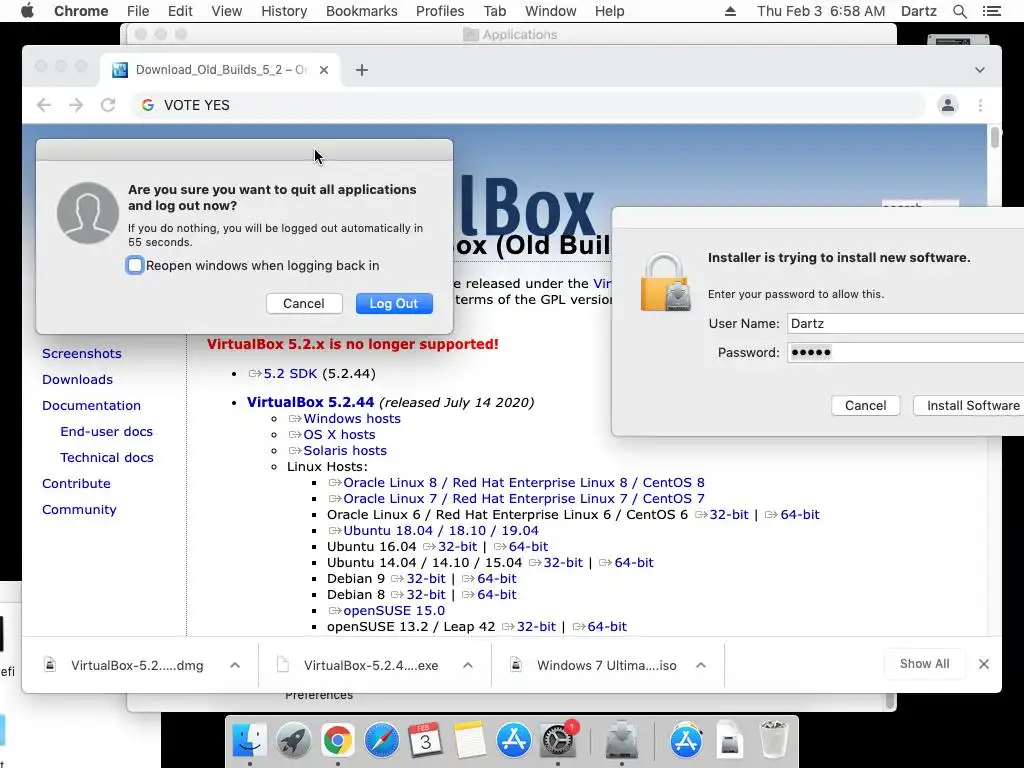Close the Download_Old_Builds_5_2 tab
The width and height of the screenshot is (1024, 768).
coord(323,70)
